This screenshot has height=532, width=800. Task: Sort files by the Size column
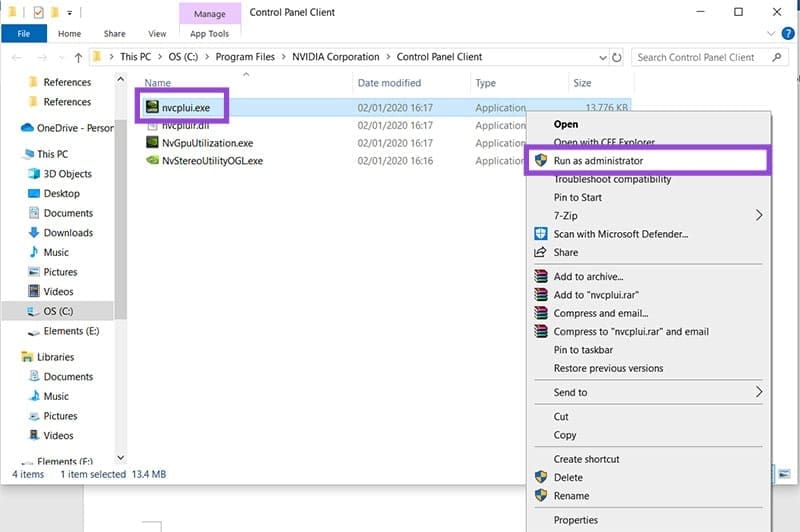pyautogui.click(x=582, y=83)
